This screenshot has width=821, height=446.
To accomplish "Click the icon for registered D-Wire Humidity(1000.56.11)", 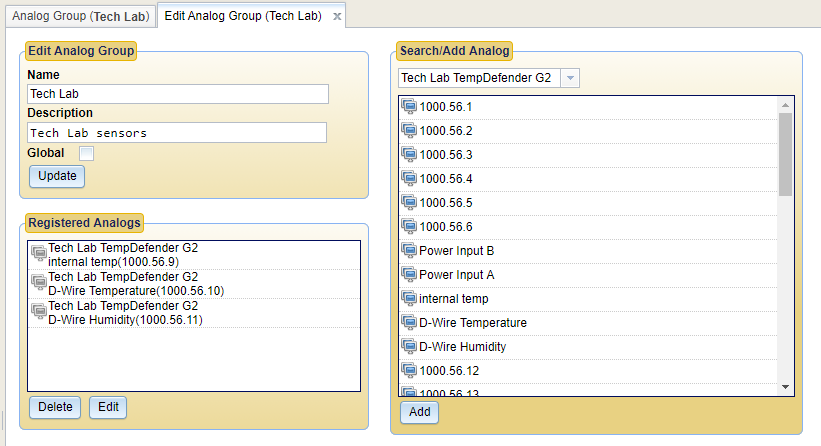I will pos(39,311).
